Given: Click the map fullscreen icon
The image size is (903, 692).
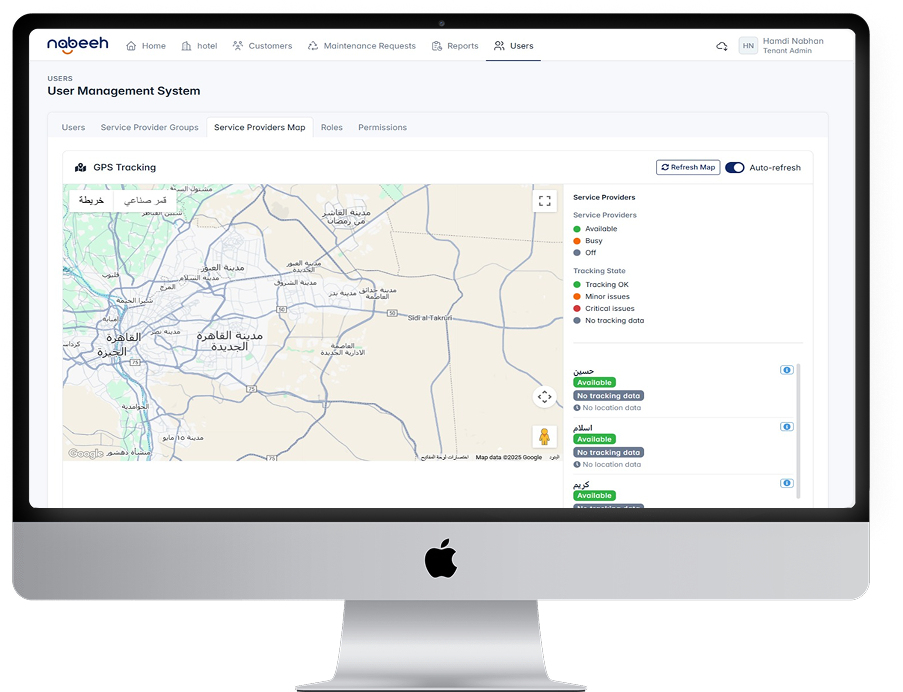Looking at the screenshot, I should [545, 200].
